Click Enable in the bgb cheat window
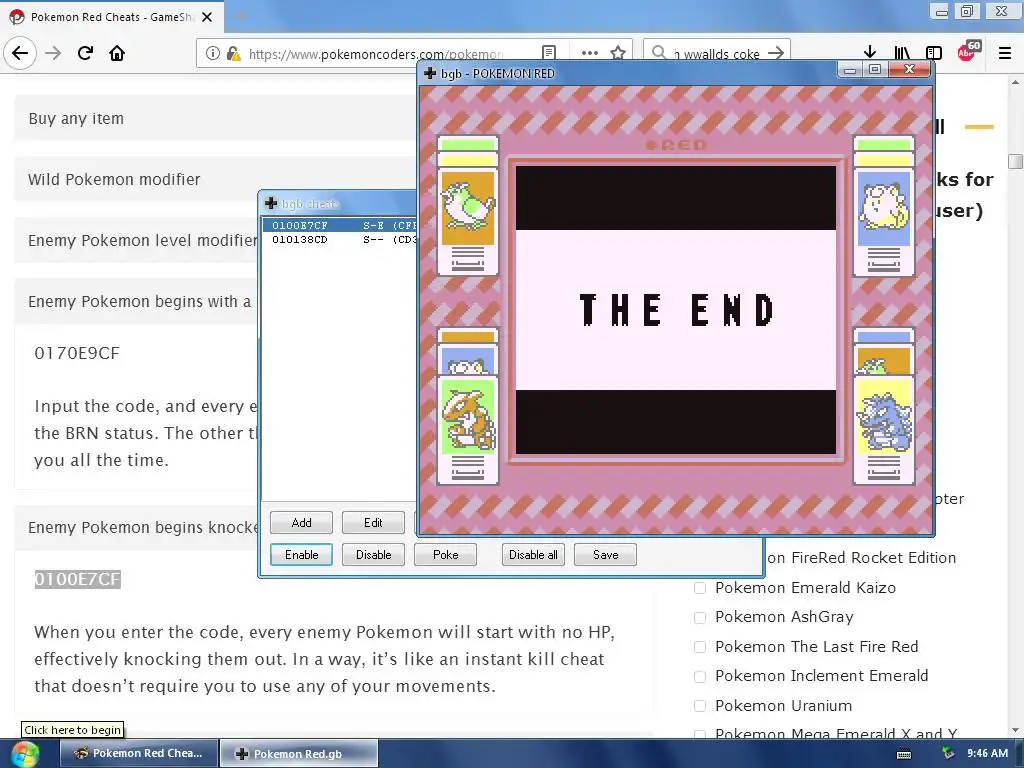 tap(301, 554)
